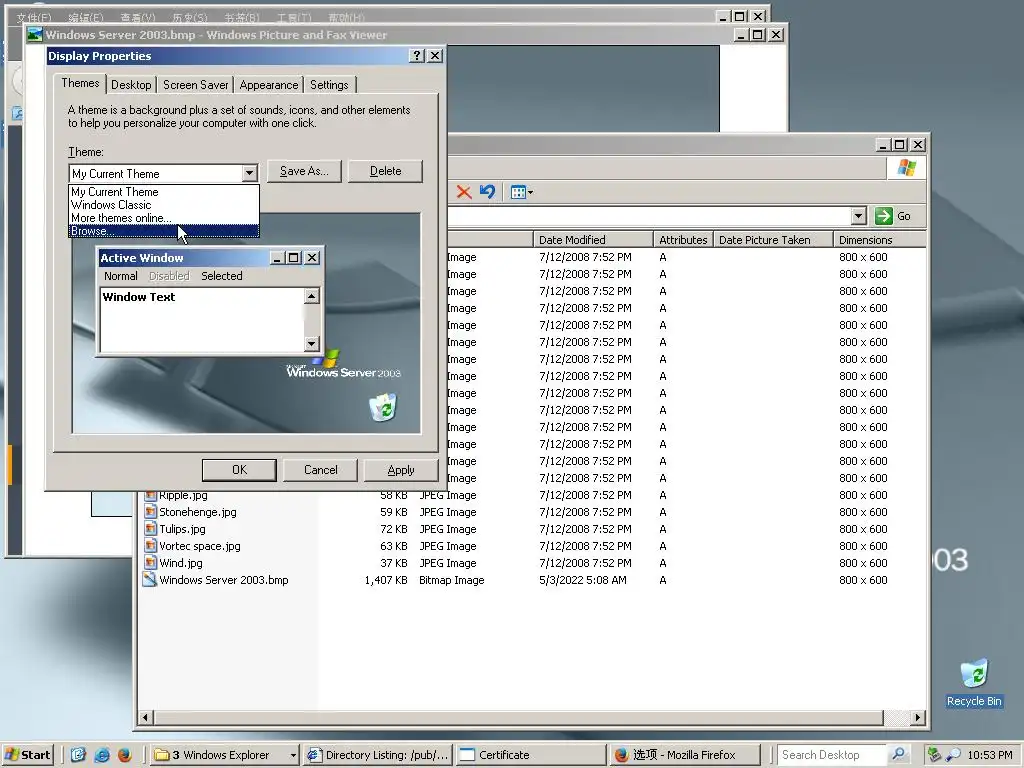Click the preview window scroll up arrow
The width and height of the screenshot is (1024, 768).
312,296
